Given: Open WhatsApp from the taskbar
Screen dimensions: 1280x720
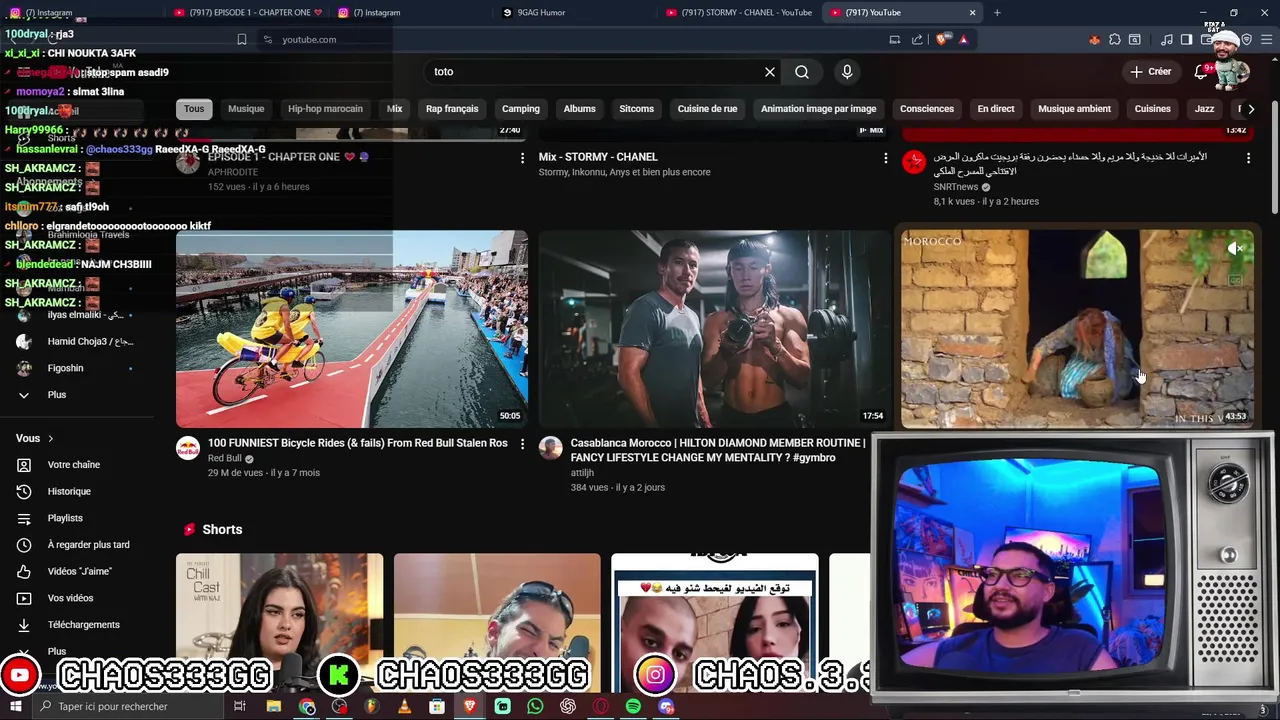Looking at the screenshot, I should [535, 707].
